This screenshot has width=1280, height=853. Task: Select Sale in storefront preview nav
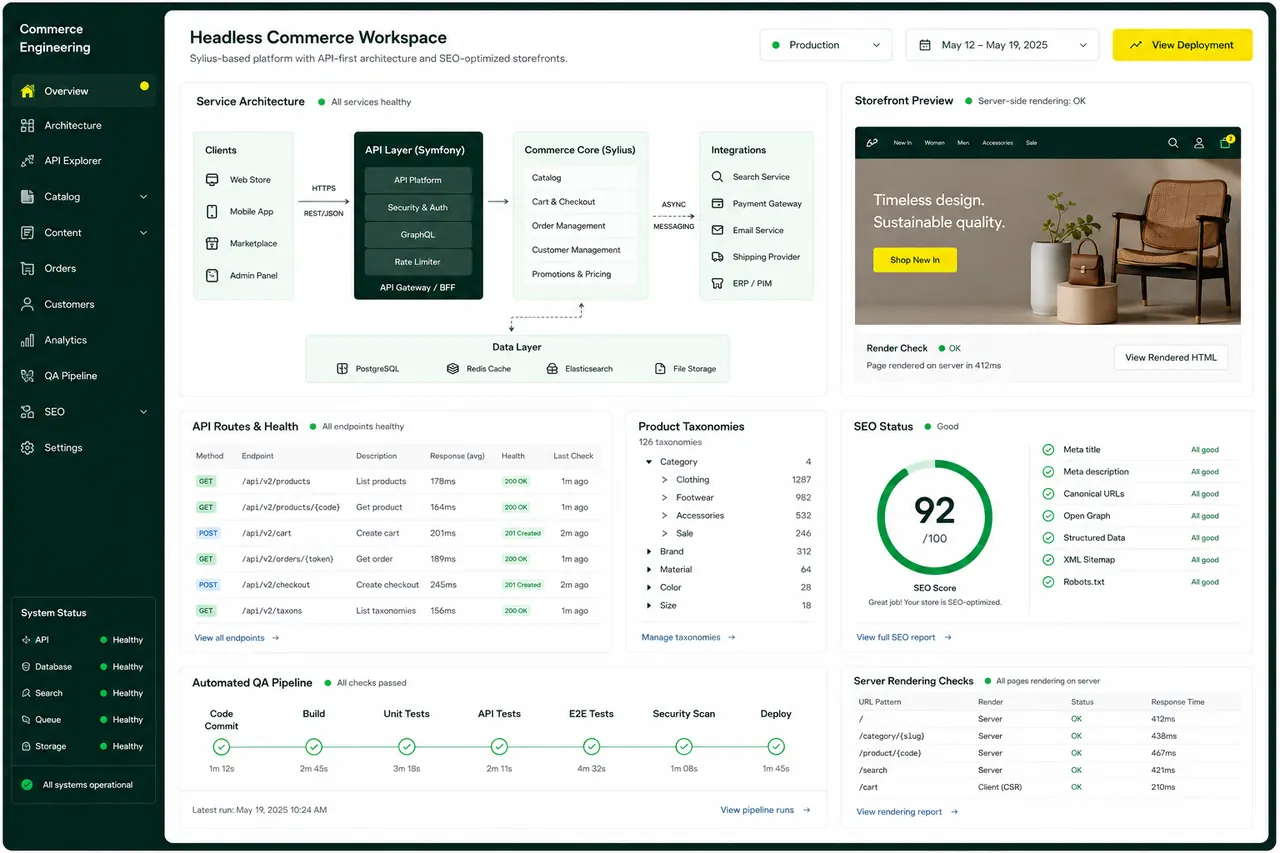(1031, 143)
